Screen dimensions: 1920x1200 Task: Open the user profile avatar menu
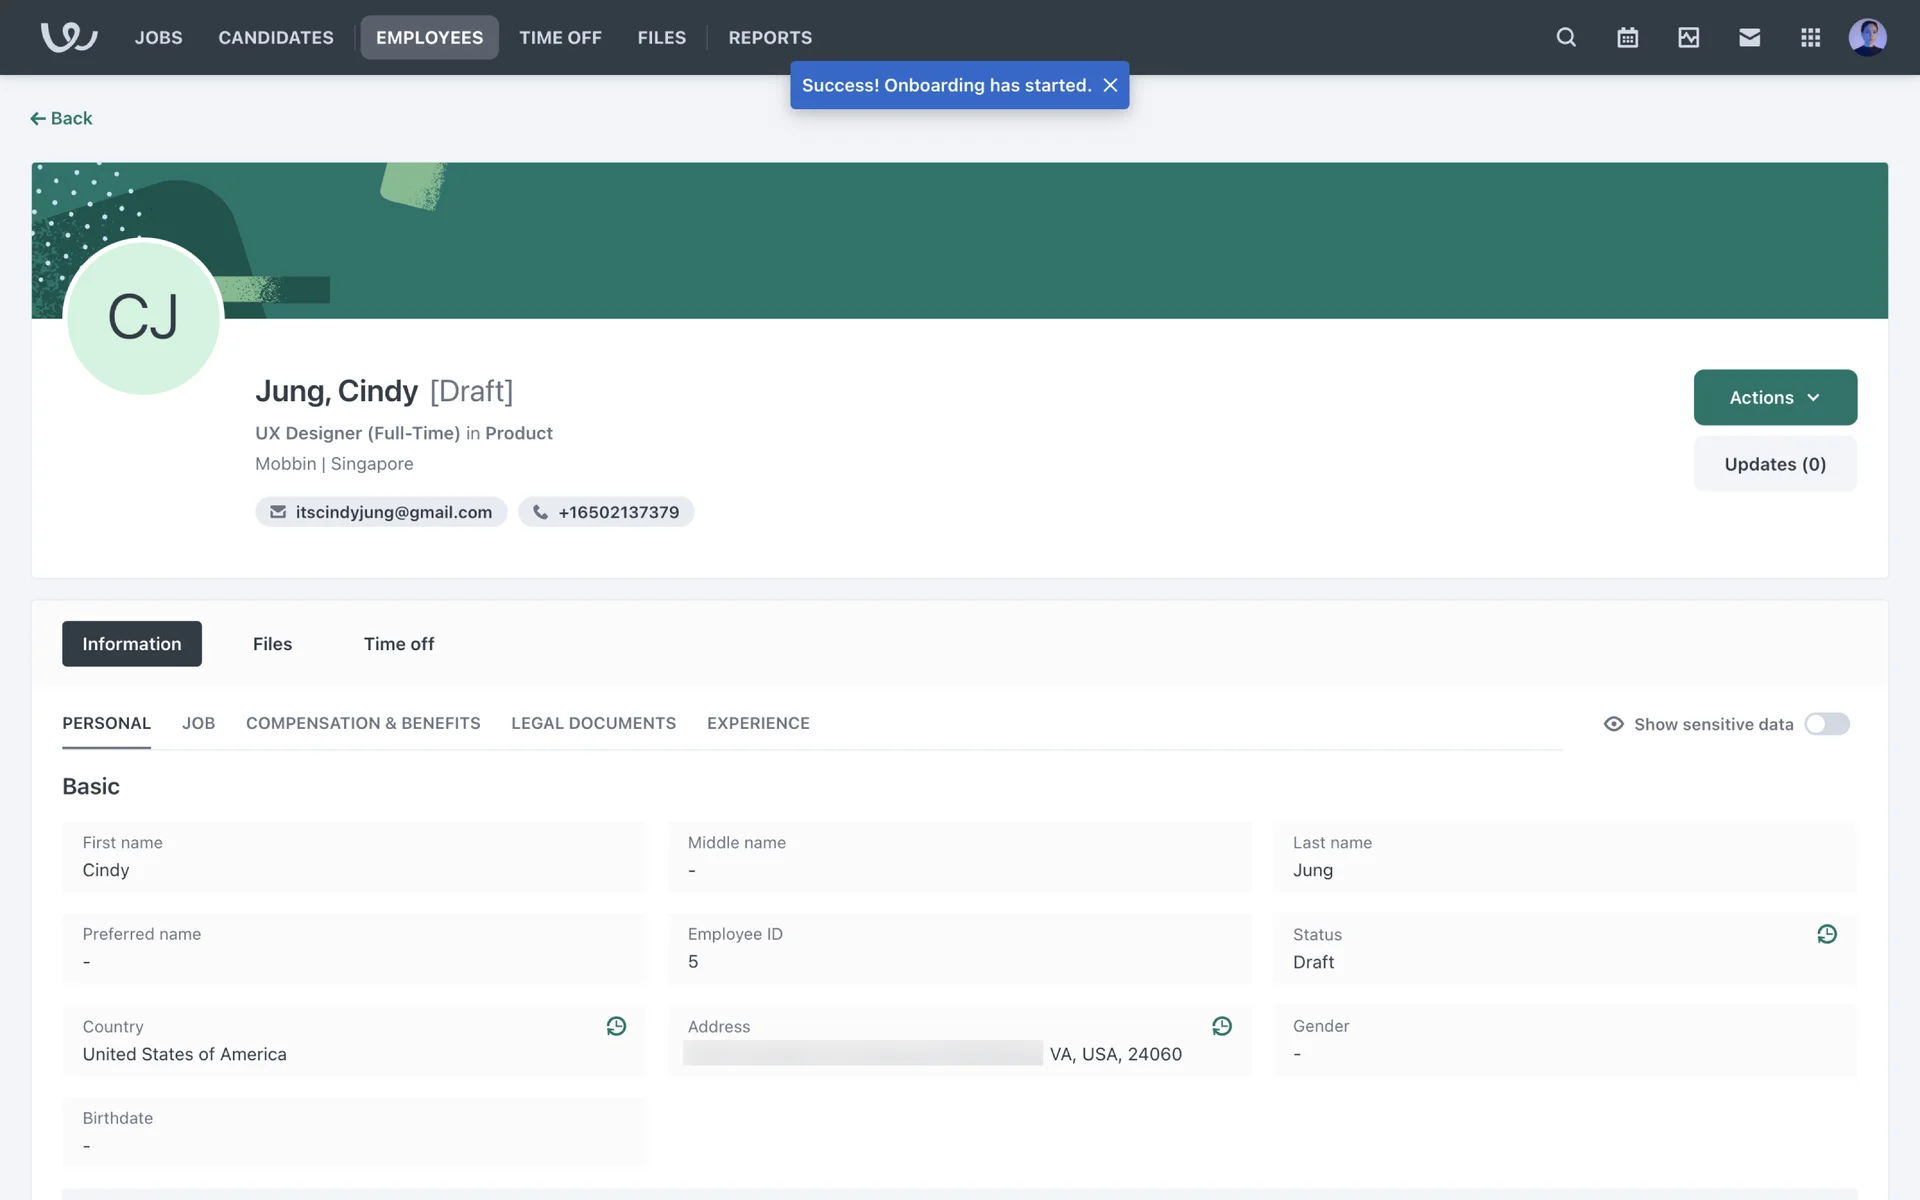click(1866, 37)
